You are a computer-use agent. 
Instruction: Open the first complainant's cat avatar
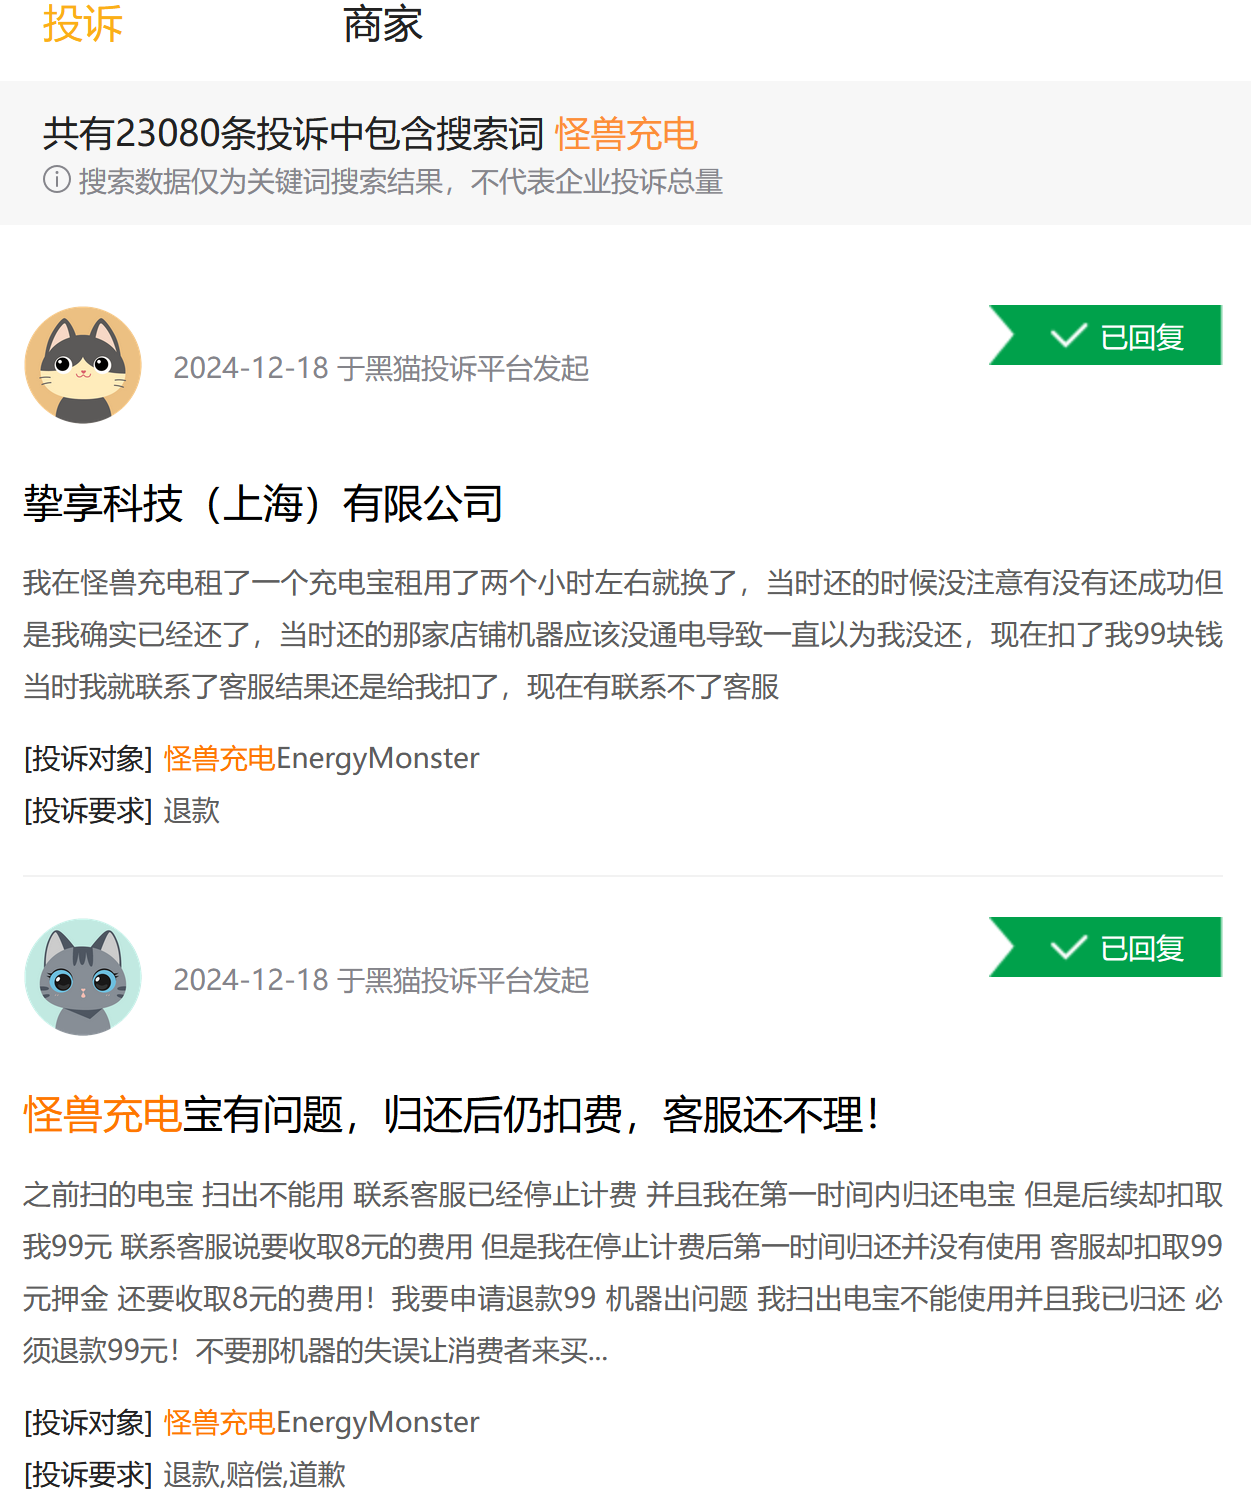[x=83, y=365]
